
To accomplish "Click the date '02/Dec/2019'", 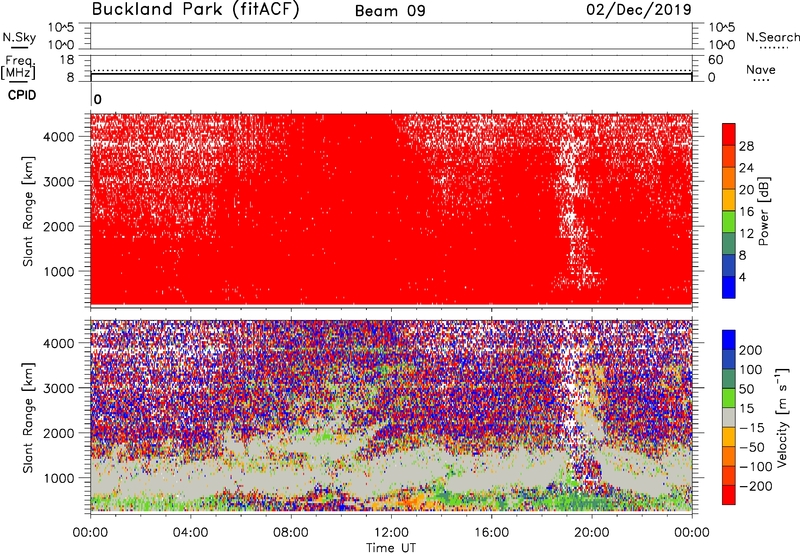I will click(x=638, y=9).
